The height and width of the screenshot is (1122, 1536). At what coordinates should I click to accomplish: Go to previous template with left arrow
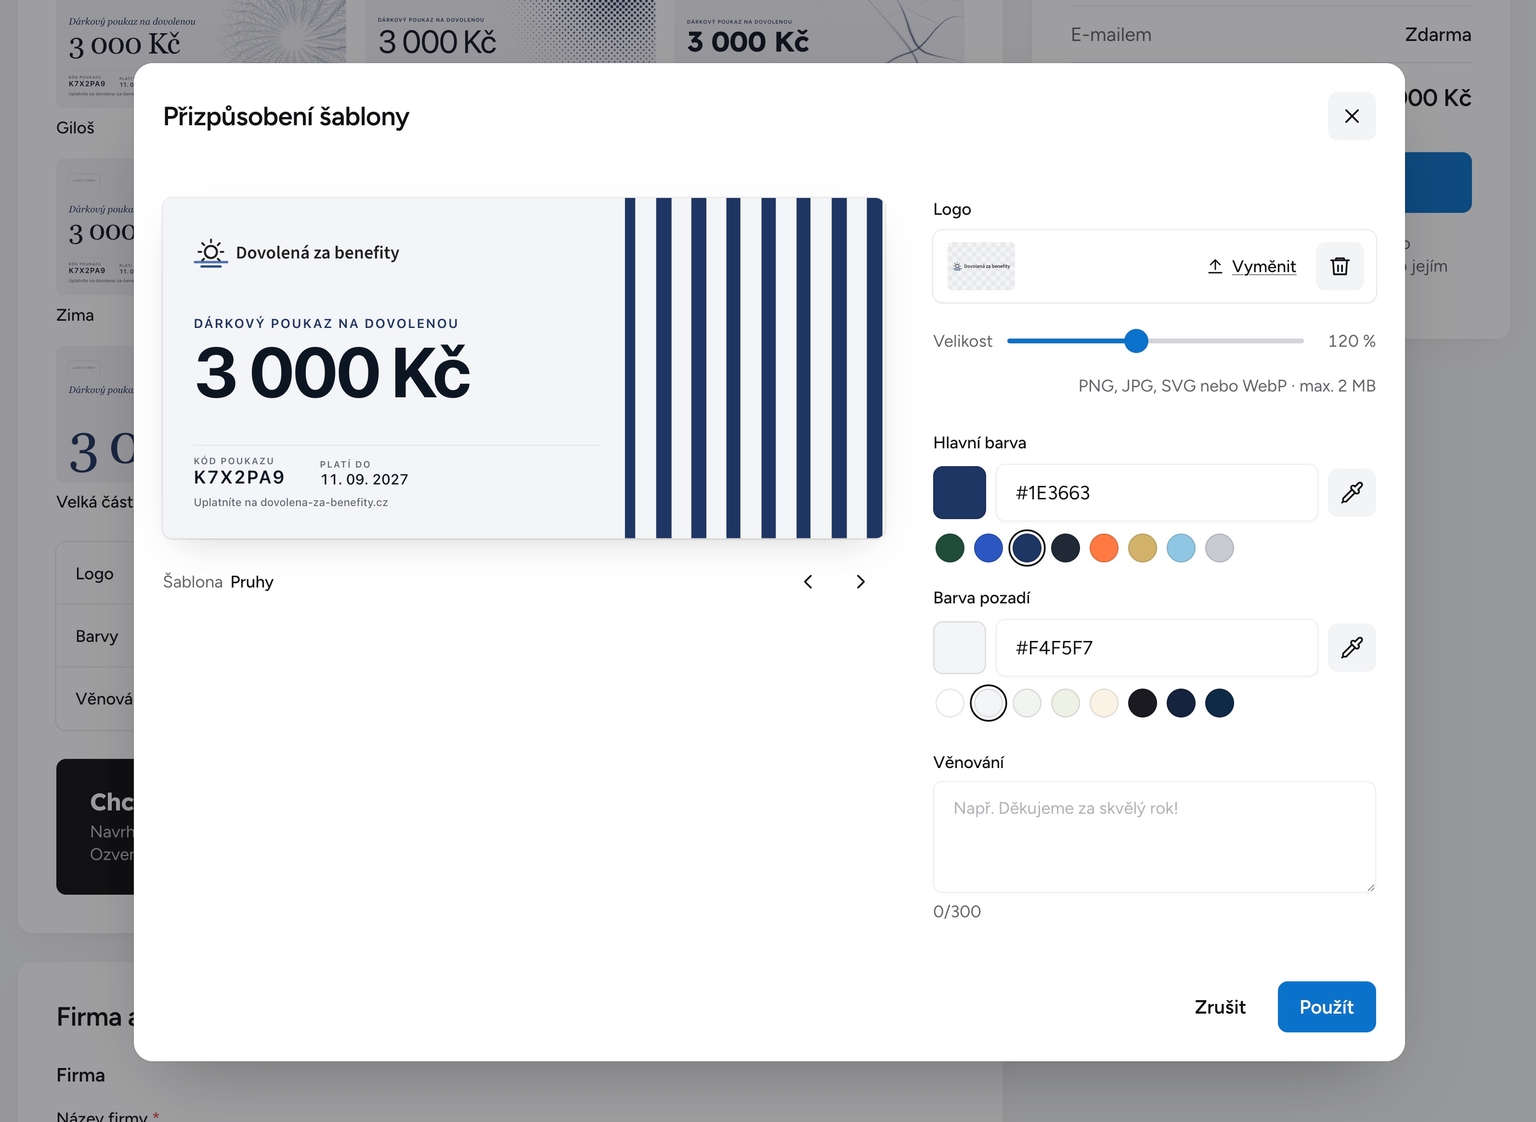[808, 581]
